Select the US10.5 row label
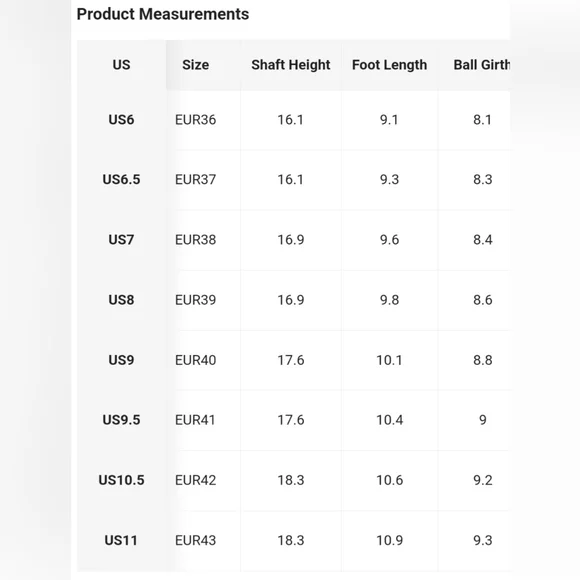Screen dimensions: 580x580 pyautogui.click(x=121, y=480)
